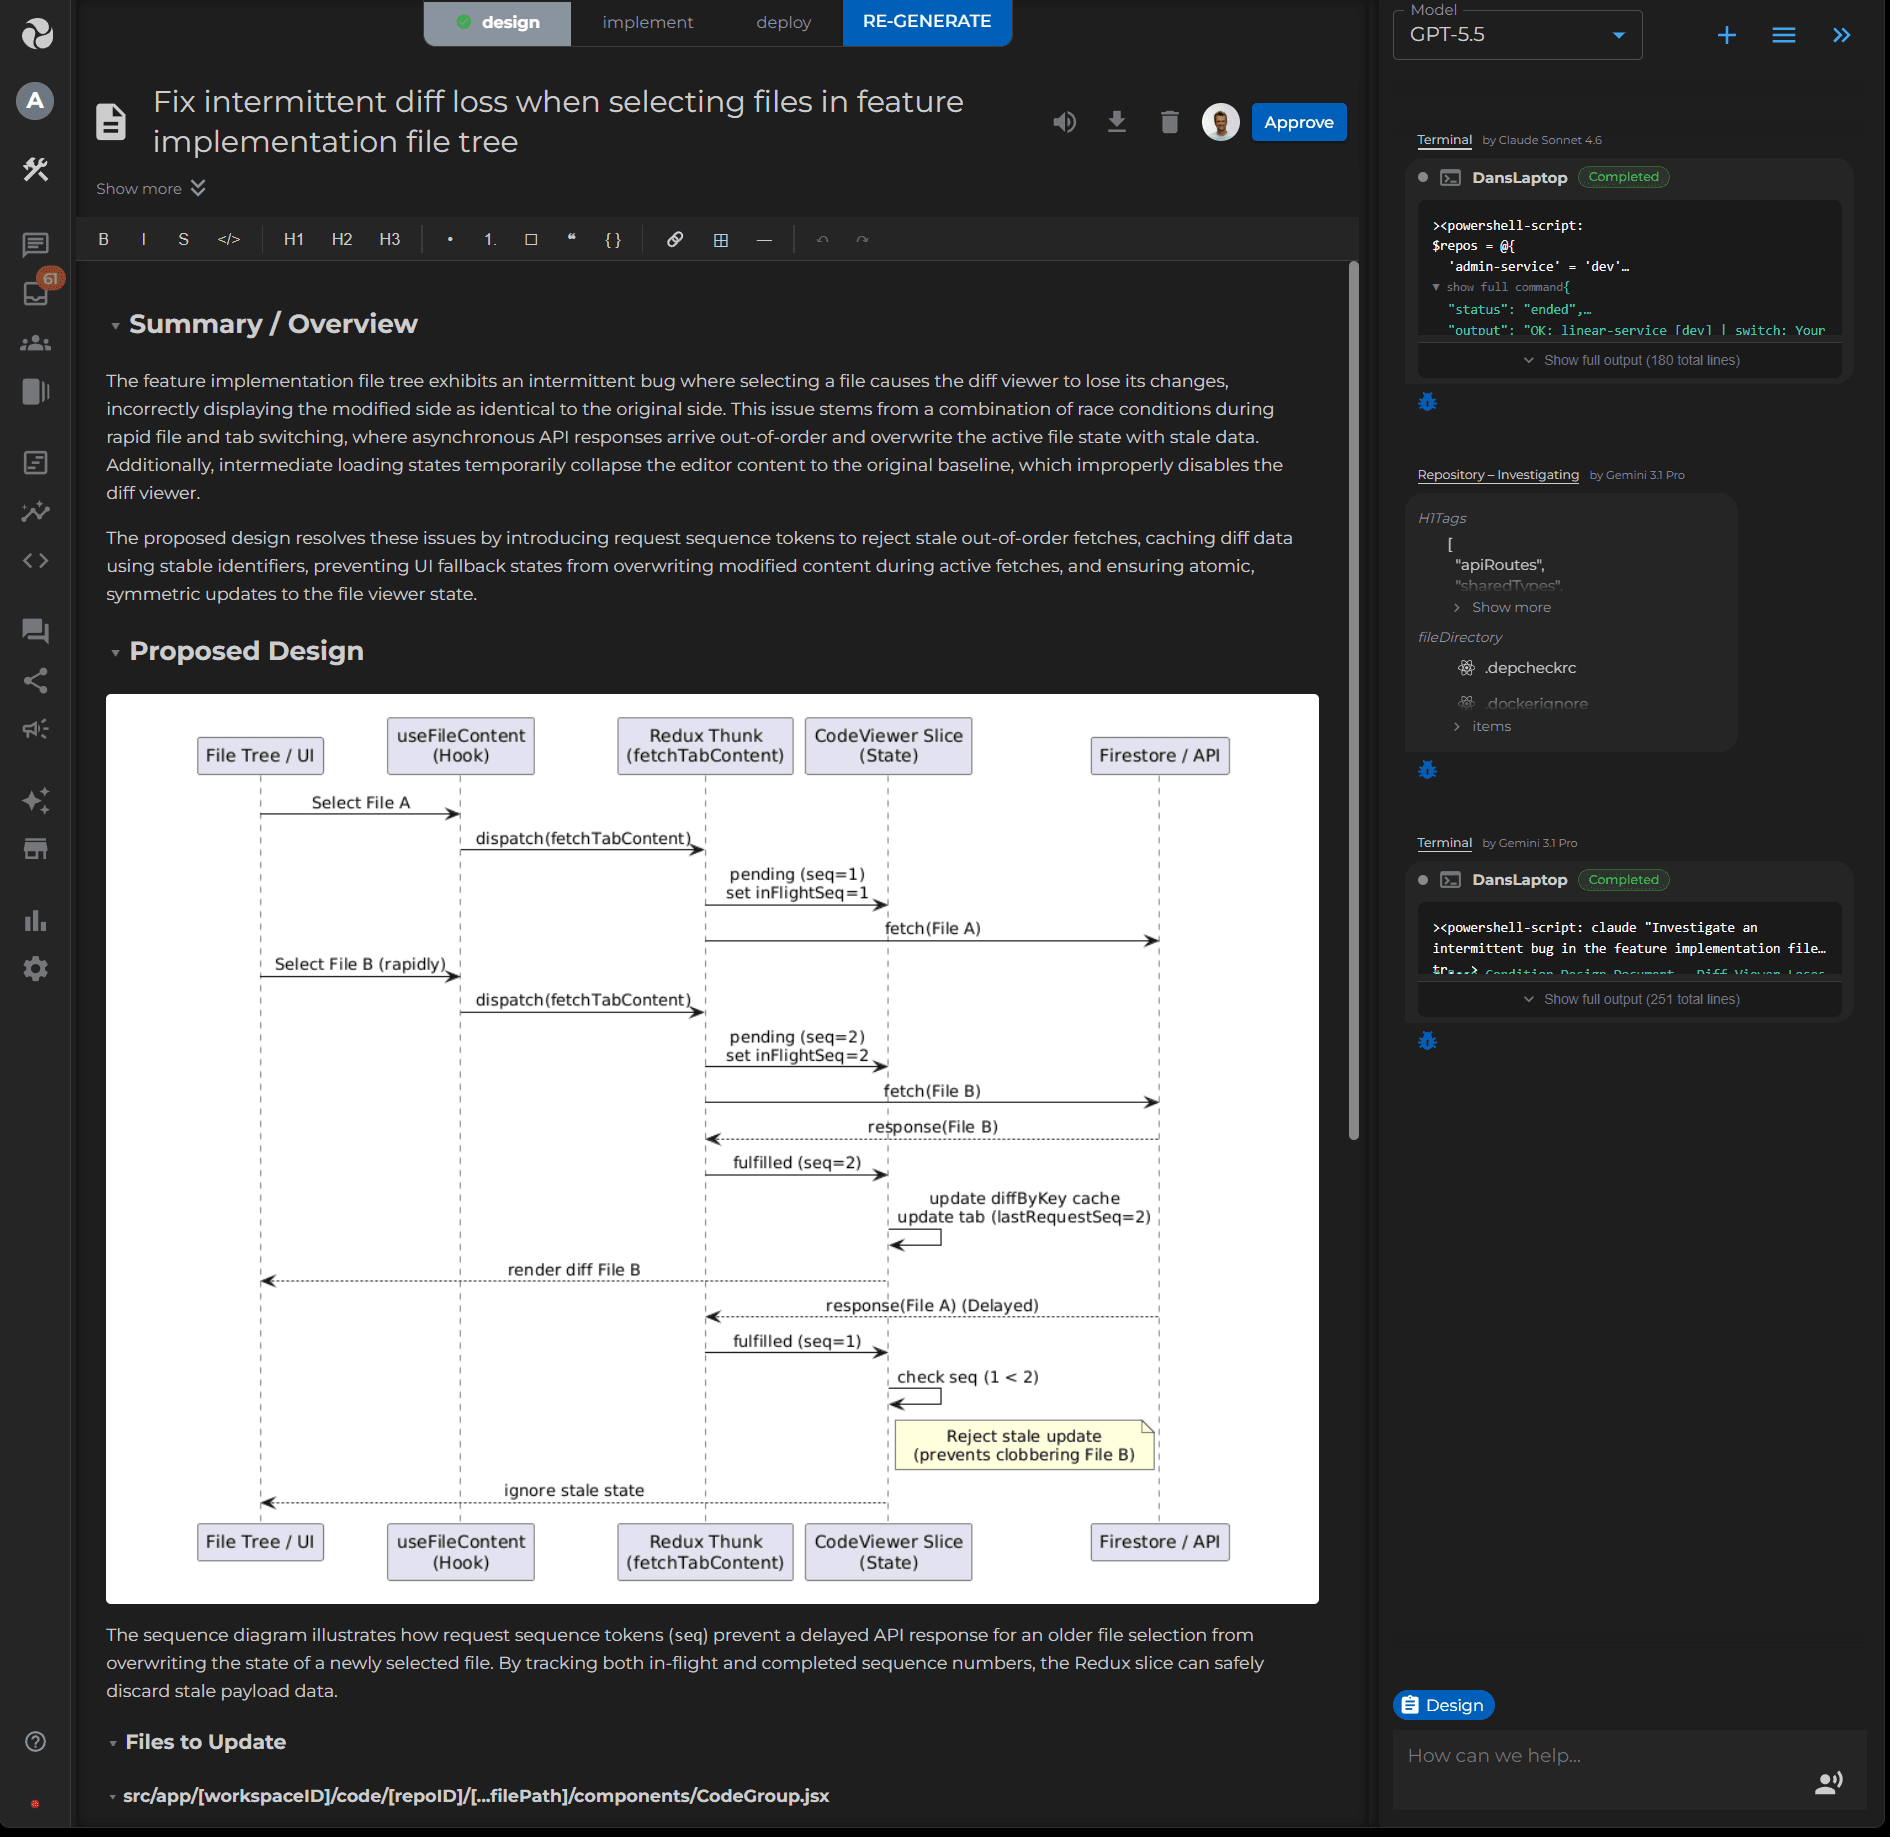This screenshot has height=1837, width=1890.
Task: Click the speaker read-aloud icon
Action: (x=1065, y=122)
